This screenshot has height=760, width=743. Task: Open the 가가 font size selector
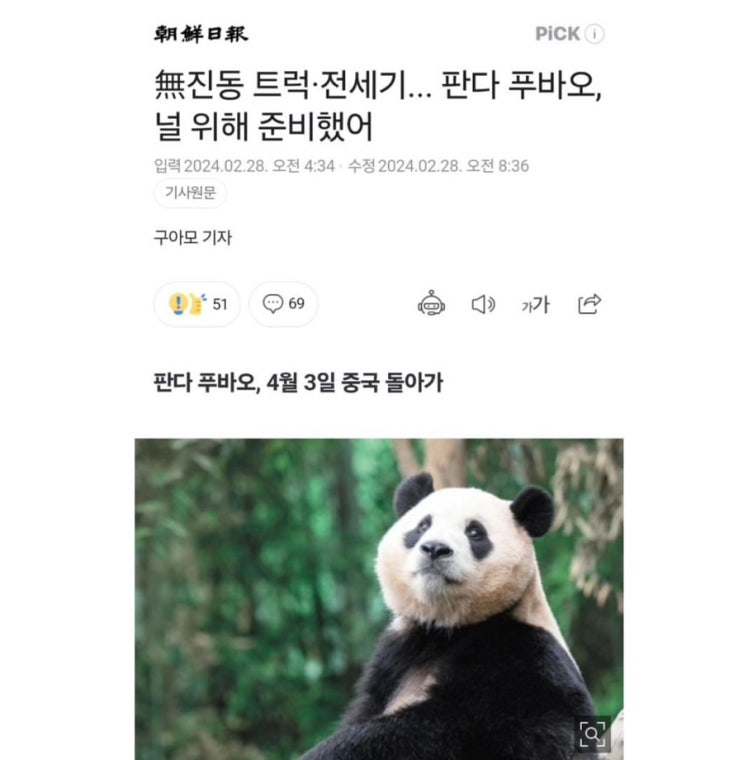pyautogui.click(x=536, y=305)
